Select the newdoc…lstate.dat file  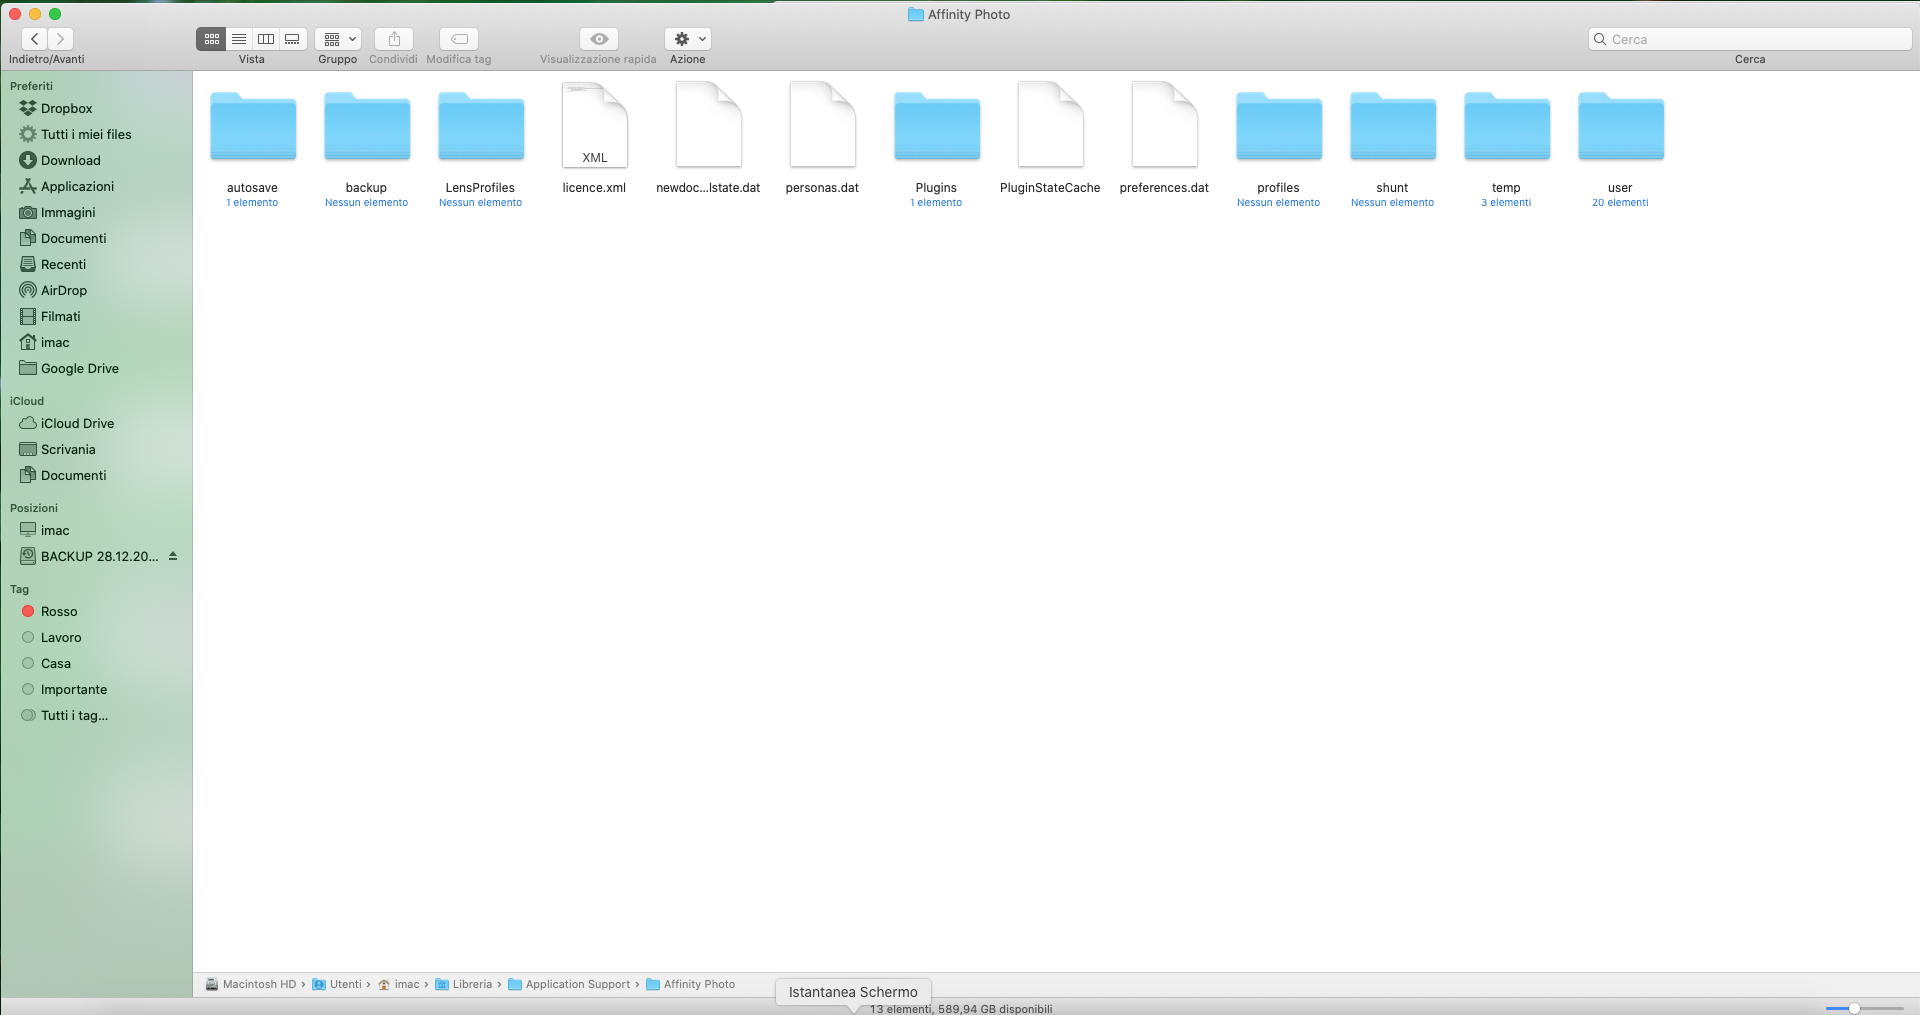click(x=709, y=125)
